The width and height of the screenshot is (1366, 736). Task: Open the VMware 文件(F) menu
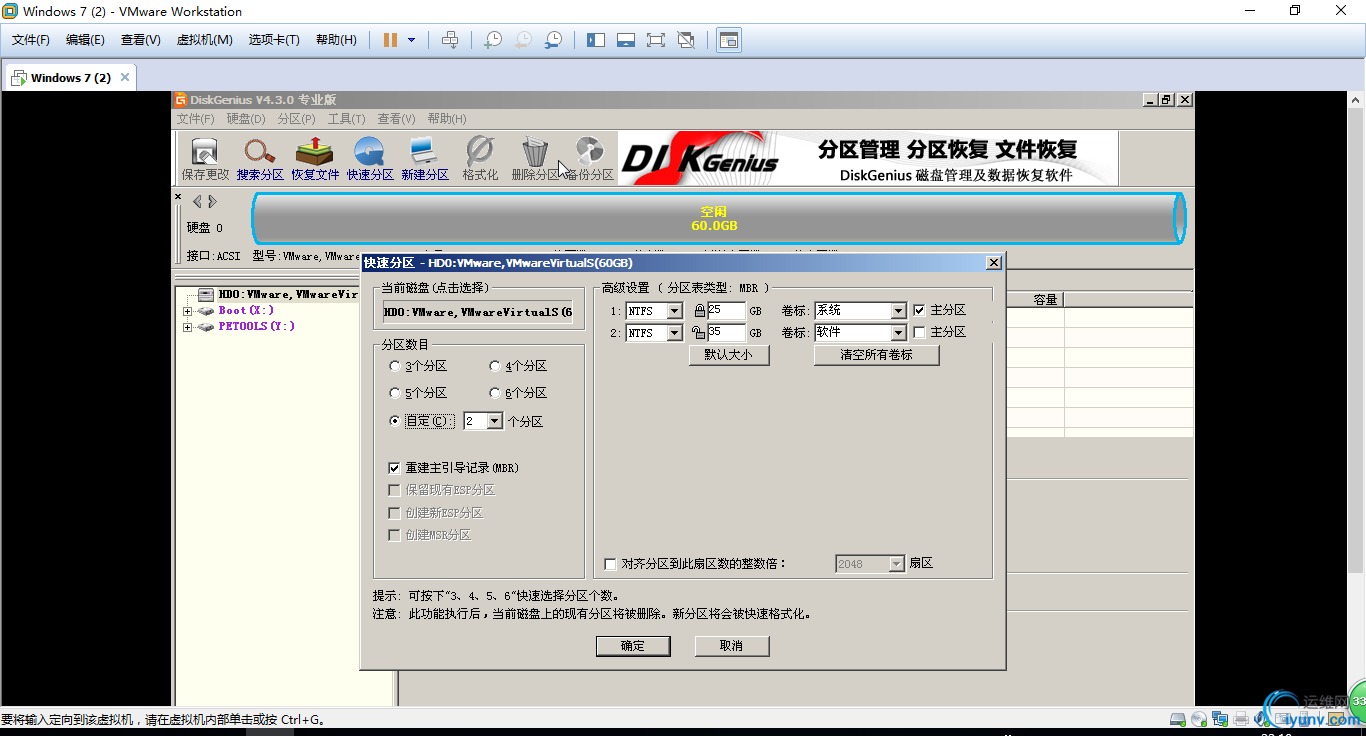pos(31,40)
